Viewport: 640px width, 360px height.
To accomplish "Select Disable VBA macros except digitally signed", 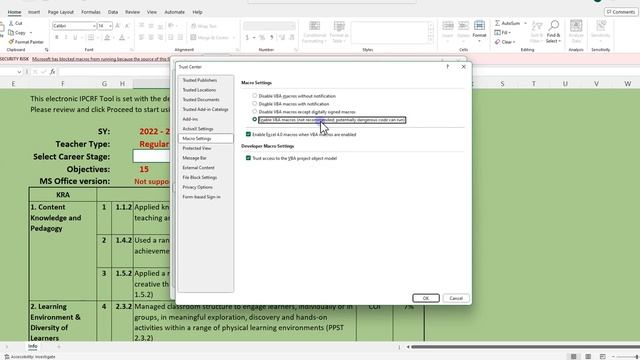I will pos(255,111).
